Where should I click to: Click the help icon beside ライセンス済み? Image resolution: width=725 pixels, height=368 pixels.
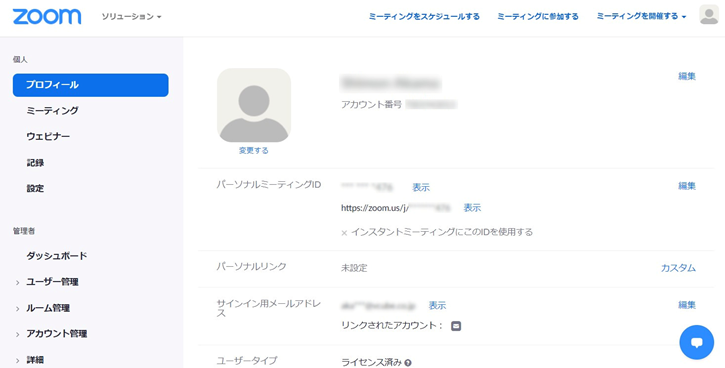tap(408, 363)
